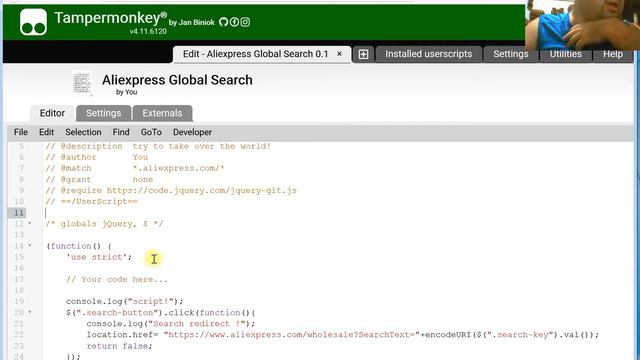
Task: Open the GoTo menu
Action: pyautogui.click(x=151, y=132)
